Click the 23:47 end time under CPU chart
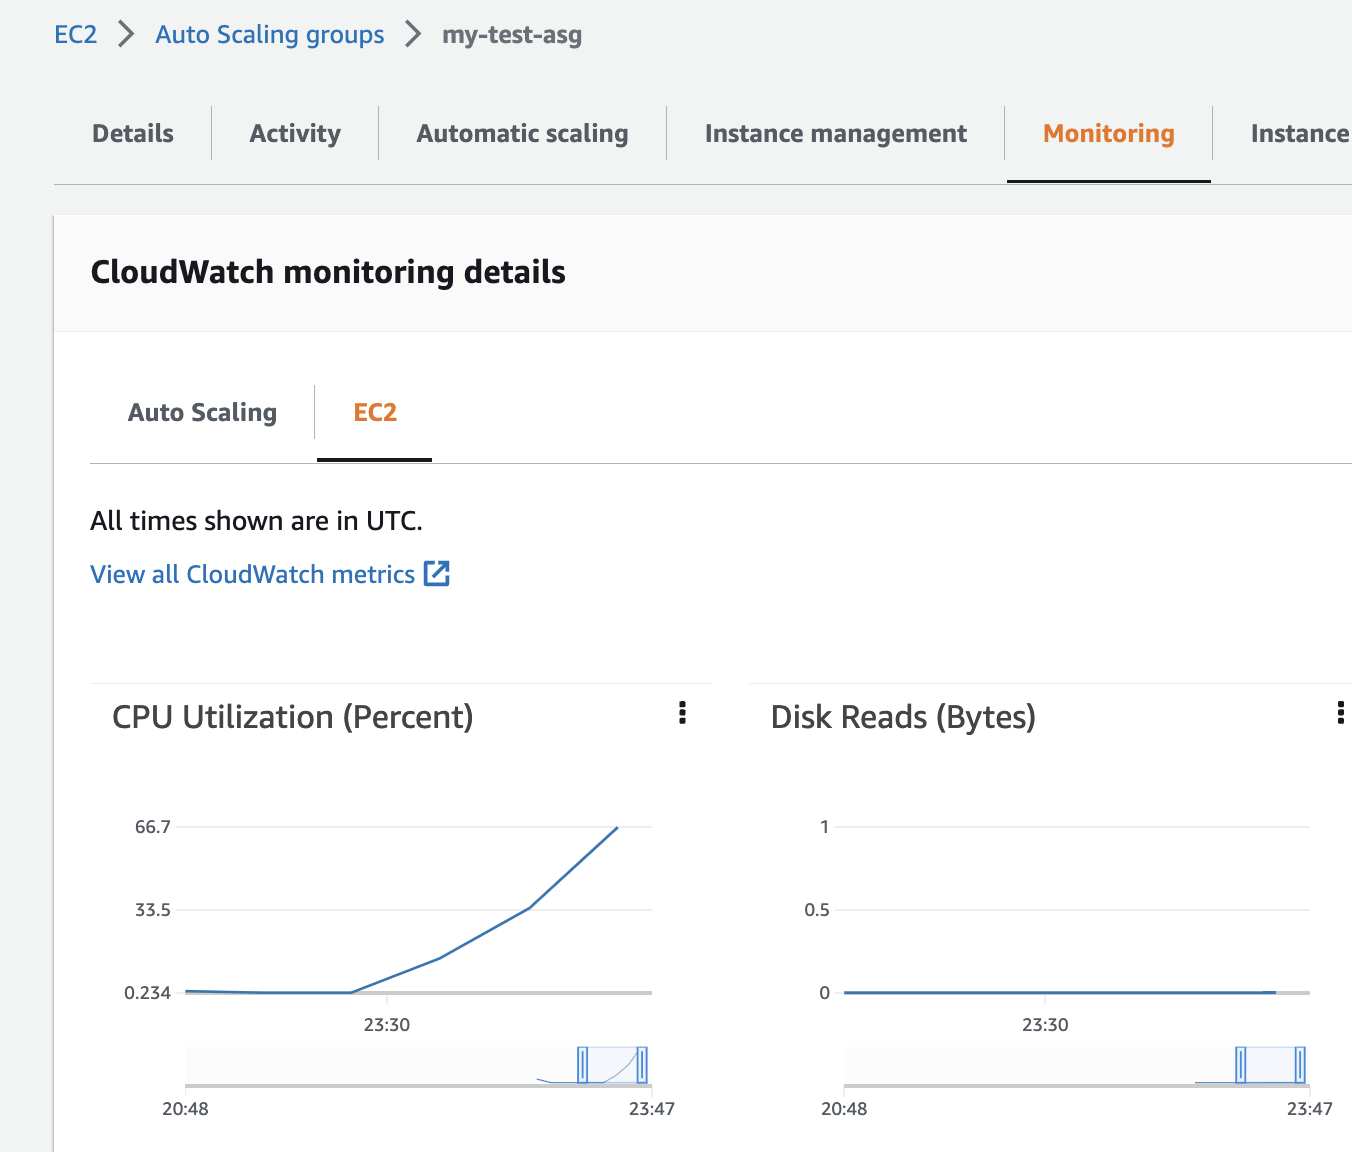The image size is (1352, 1152). pyautogui.click(x=652, y=1109)
